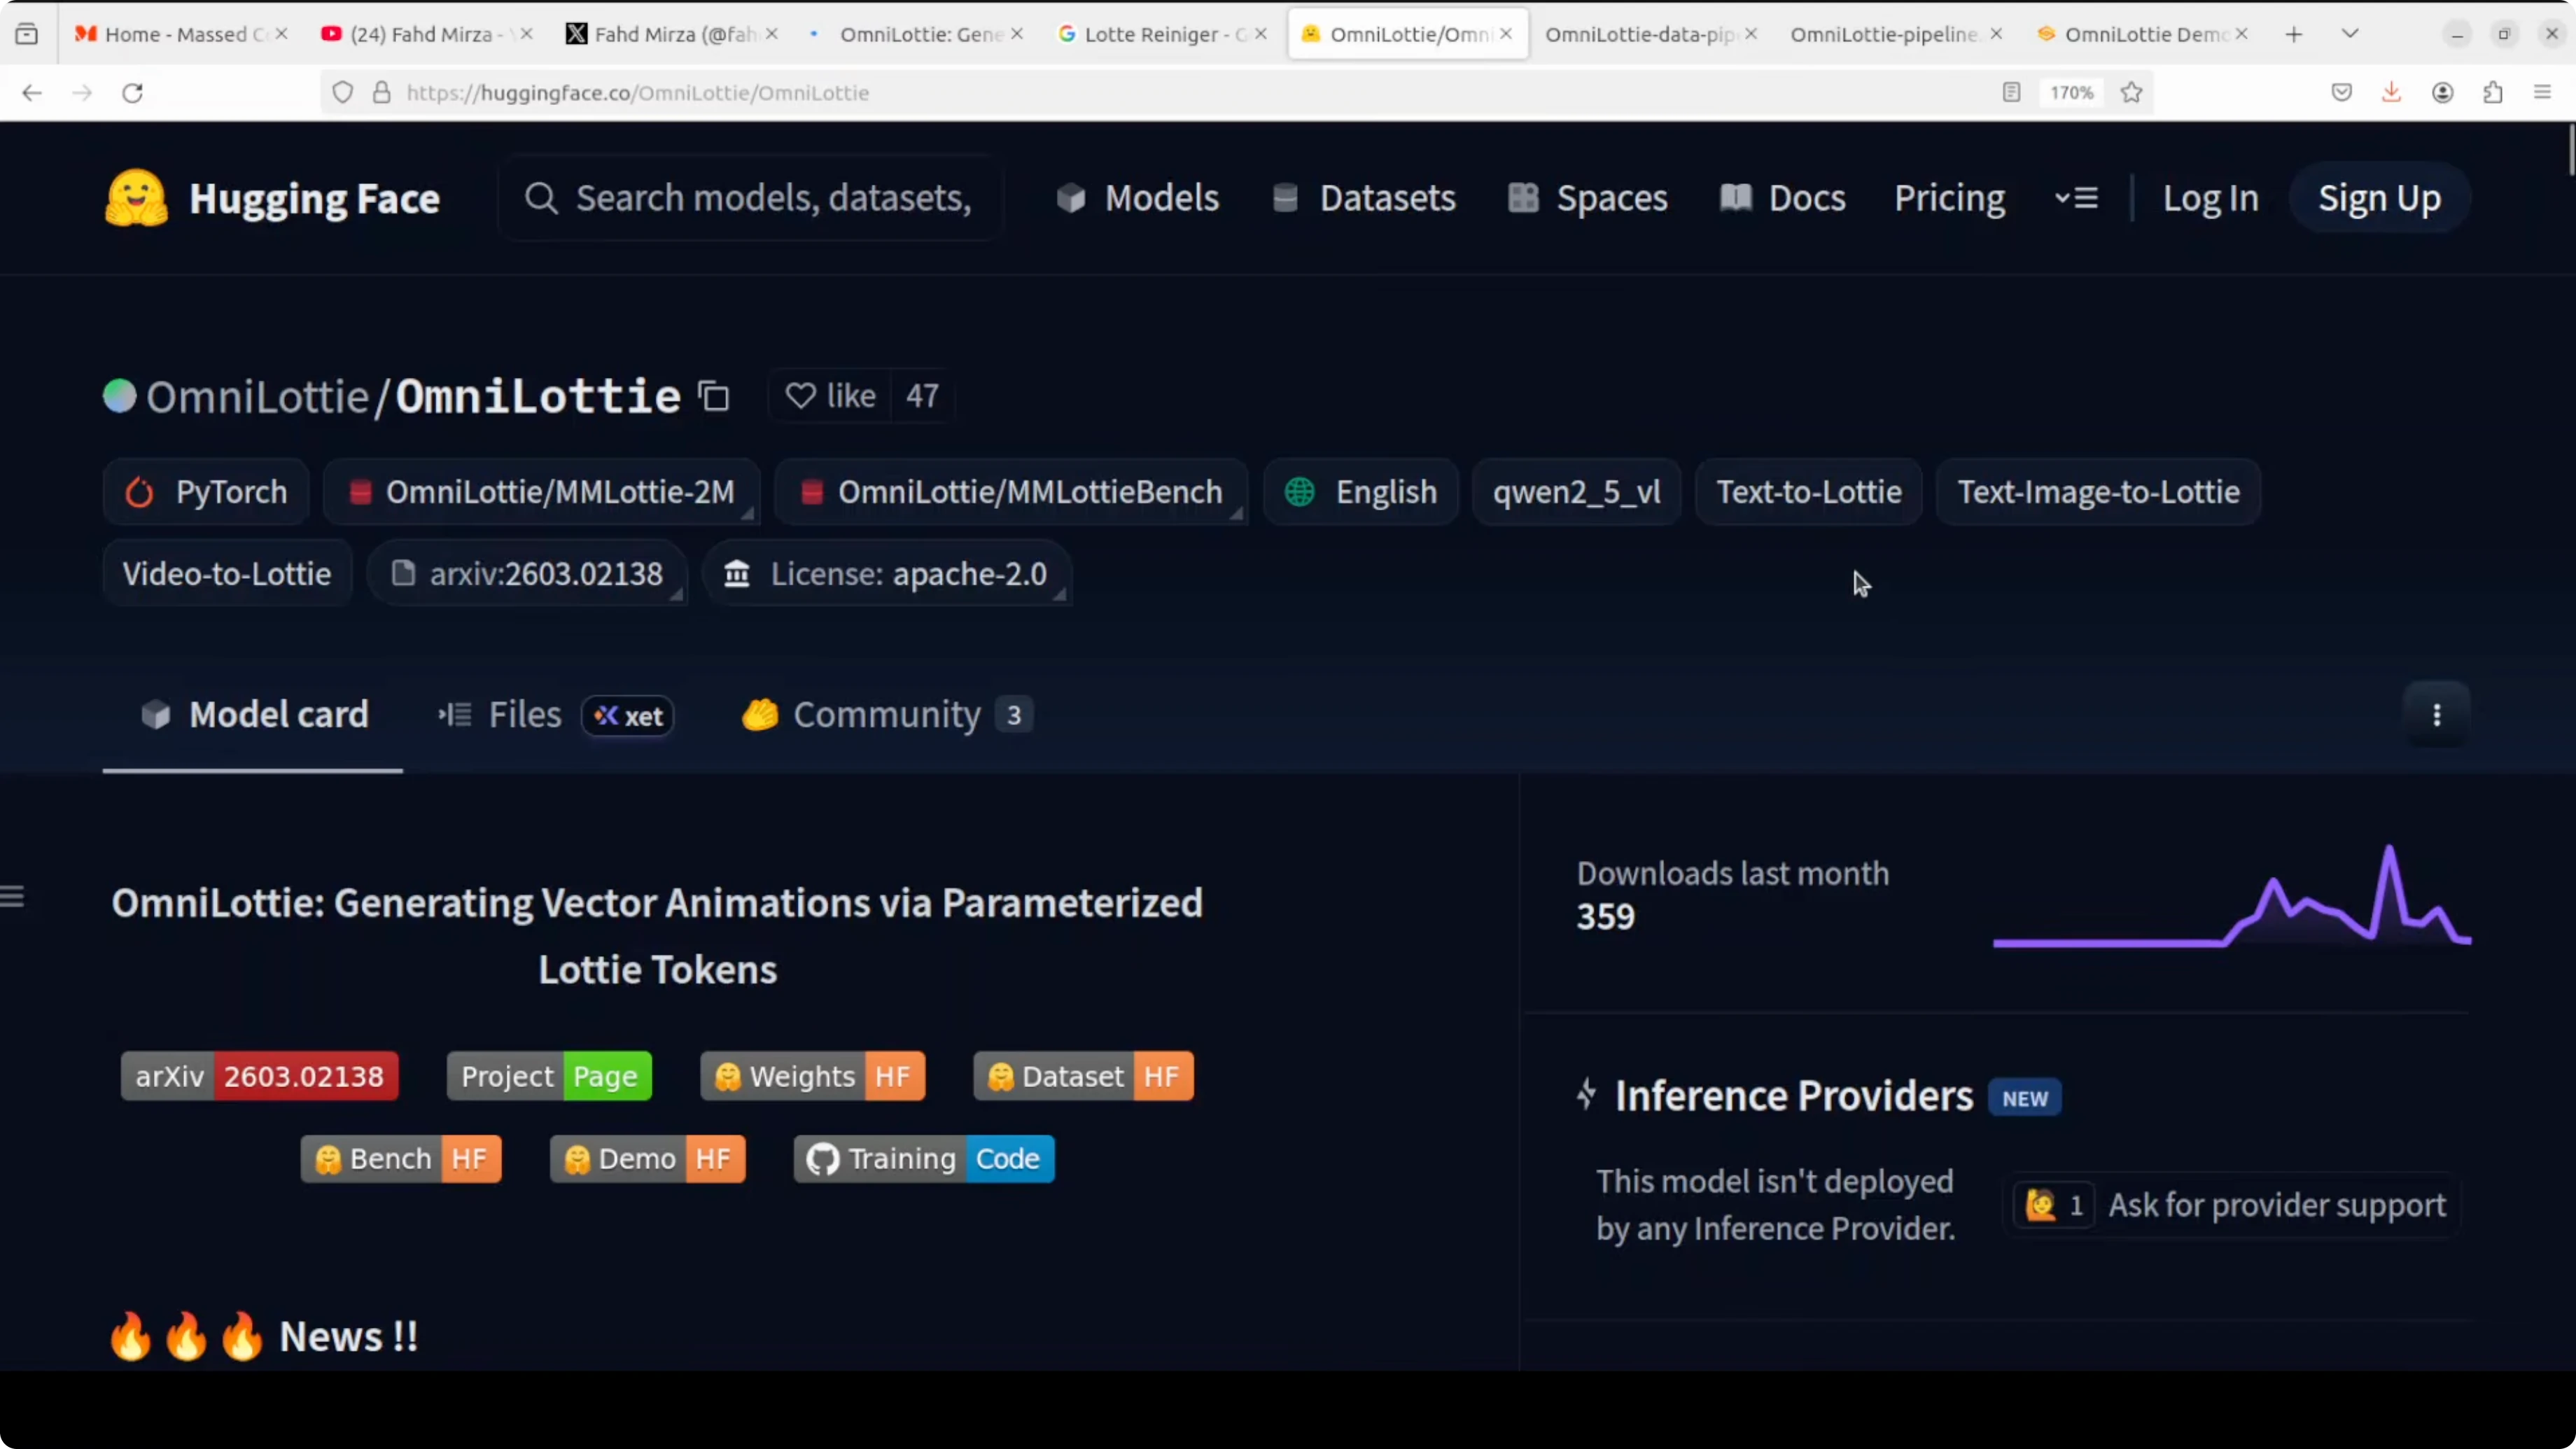Like the OmniLottie model
Viewport: 2576px width, 1449px height.
point(831,396)
